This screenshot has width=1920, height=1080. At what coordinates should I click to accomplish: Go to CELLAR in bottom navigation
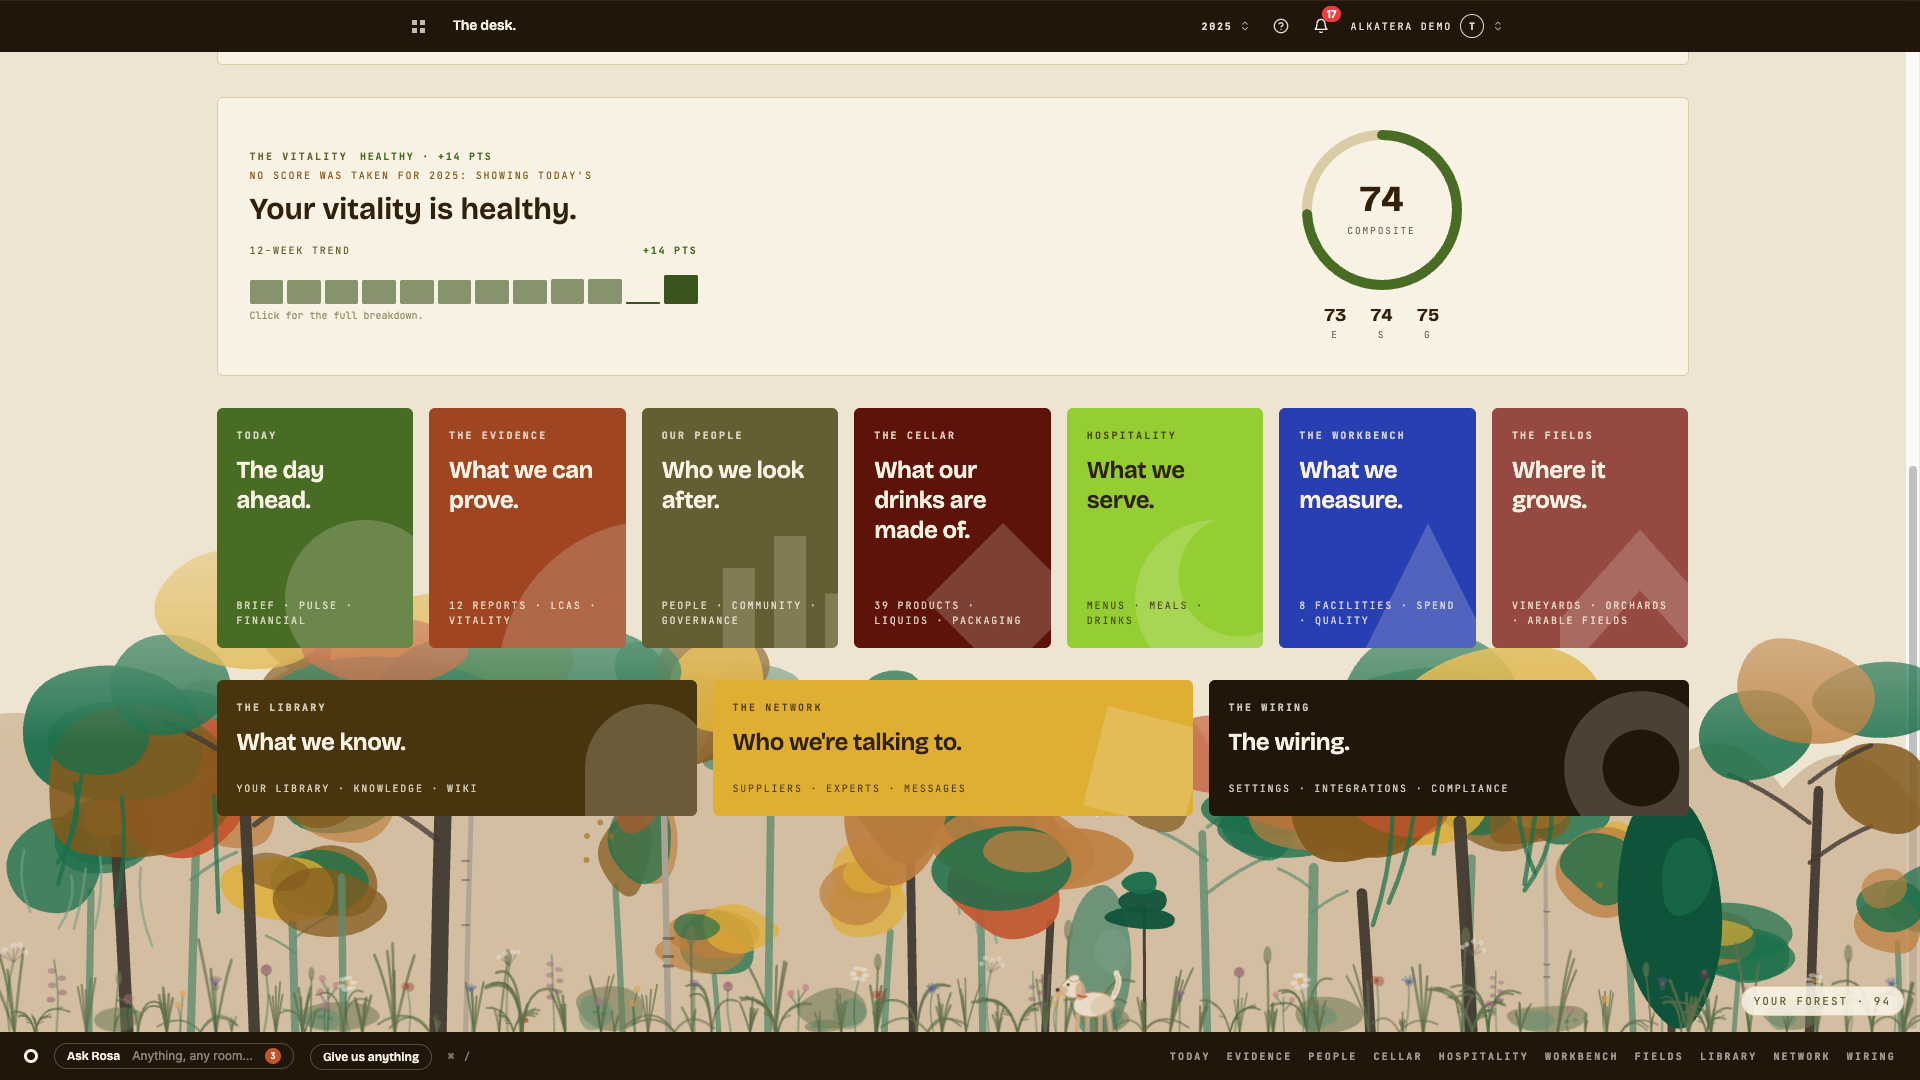click(x=1398, y=1057)
